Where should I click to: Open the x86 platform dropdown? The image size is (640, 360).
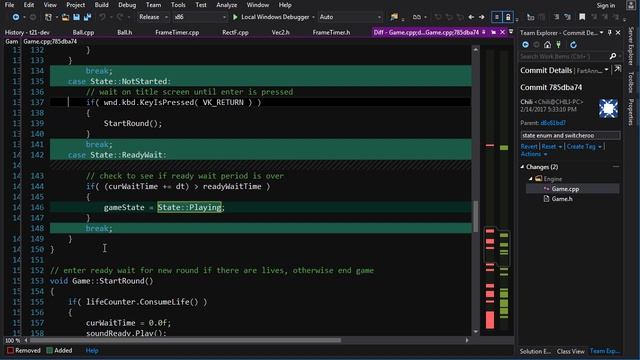click(x=200, y=17)
